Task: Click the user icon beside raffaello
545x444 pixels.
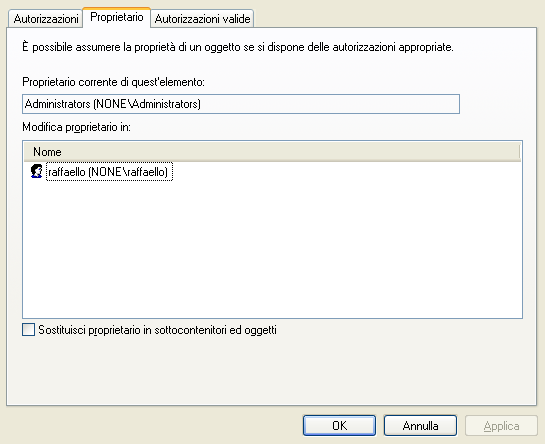Action: (x=36, y=171)
